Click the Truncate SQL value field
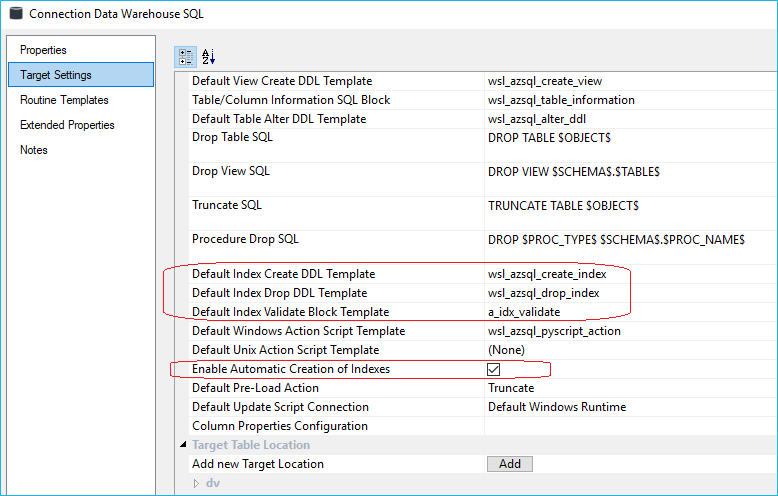The height and width of the screenshot is (496, 778). (628, 205)
